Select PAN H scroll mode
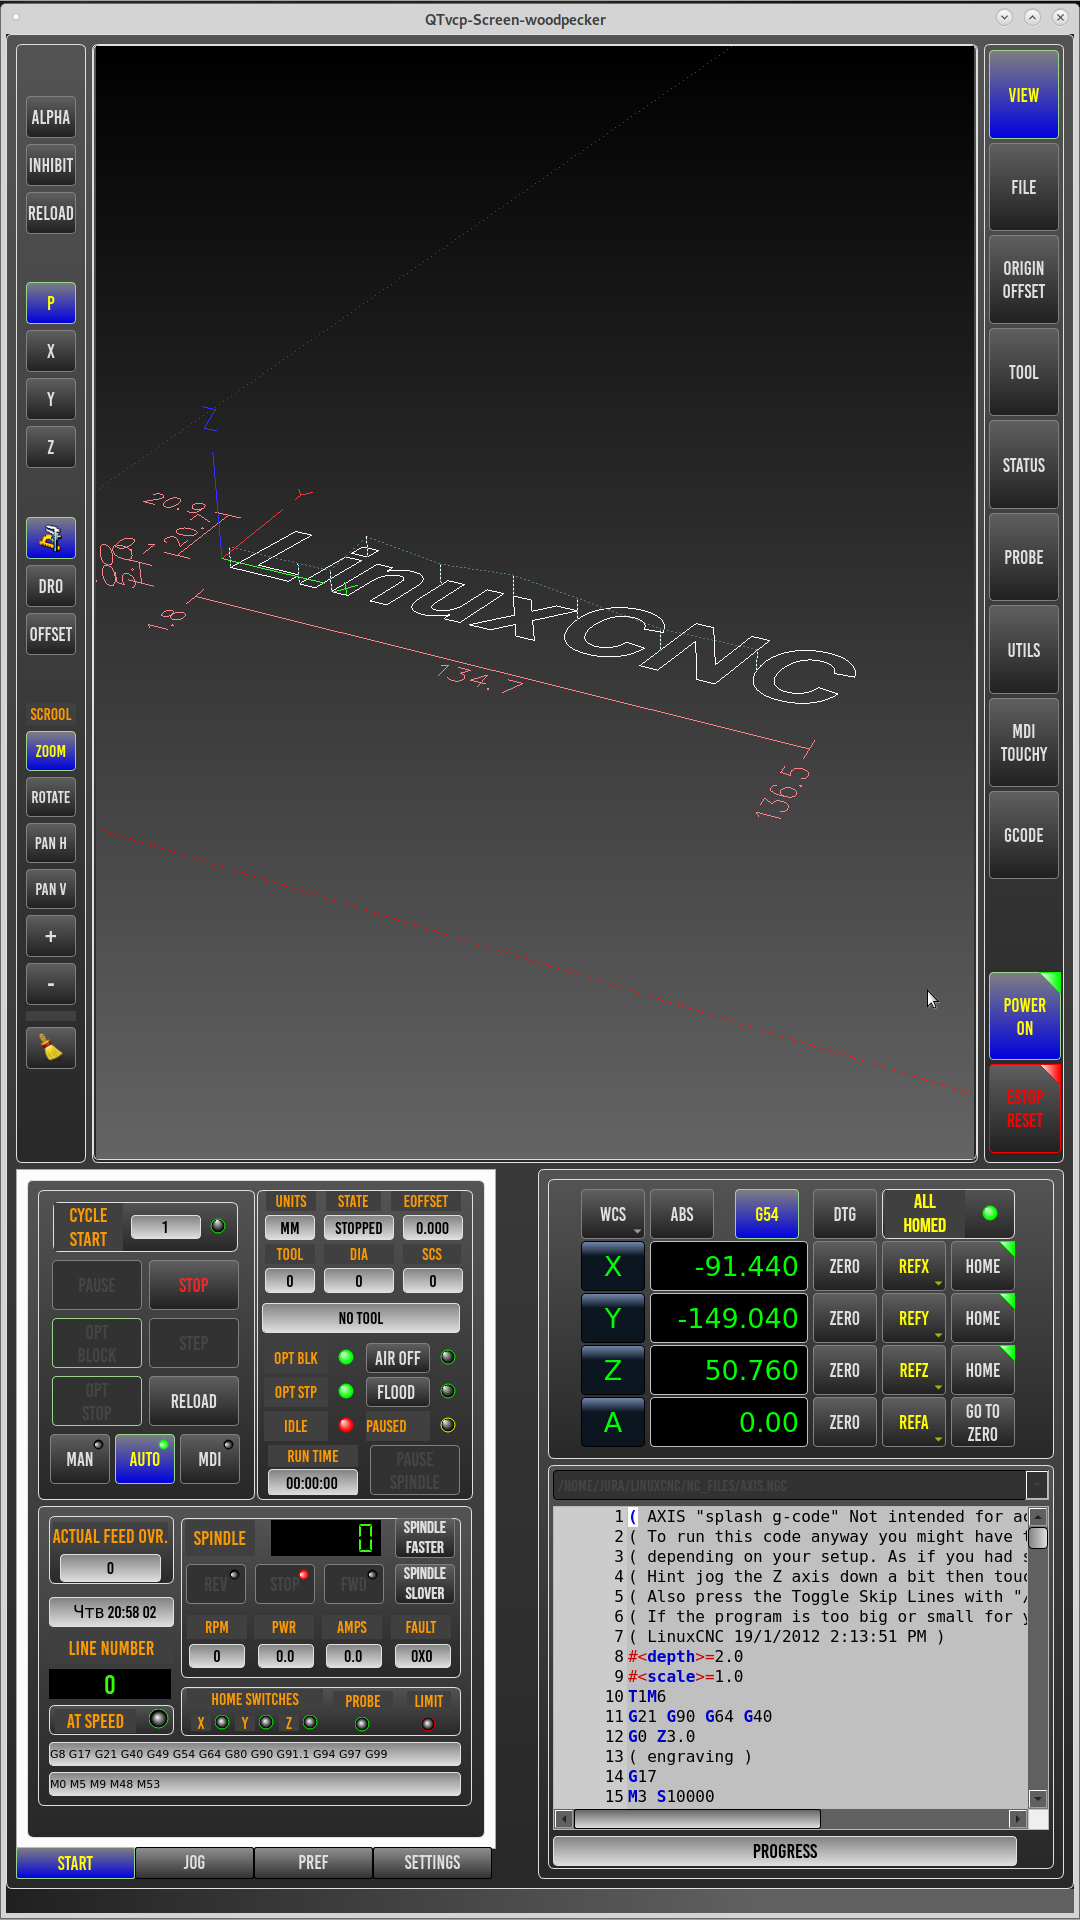Viewport: 1080px width, 1920px height. (51, 843)
